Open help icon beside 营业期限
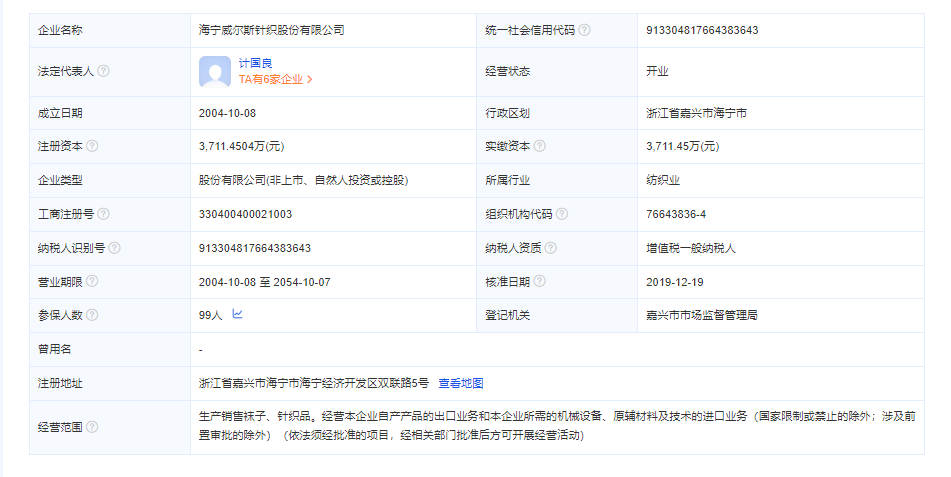The height and width of the screenshot is (477, 951). click(92, 281)
